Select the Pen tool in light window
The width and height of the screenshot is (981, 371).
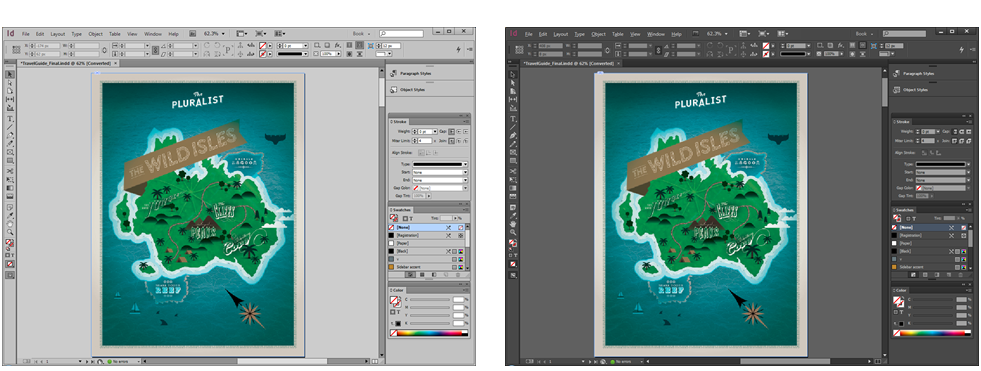coord(10,135)
